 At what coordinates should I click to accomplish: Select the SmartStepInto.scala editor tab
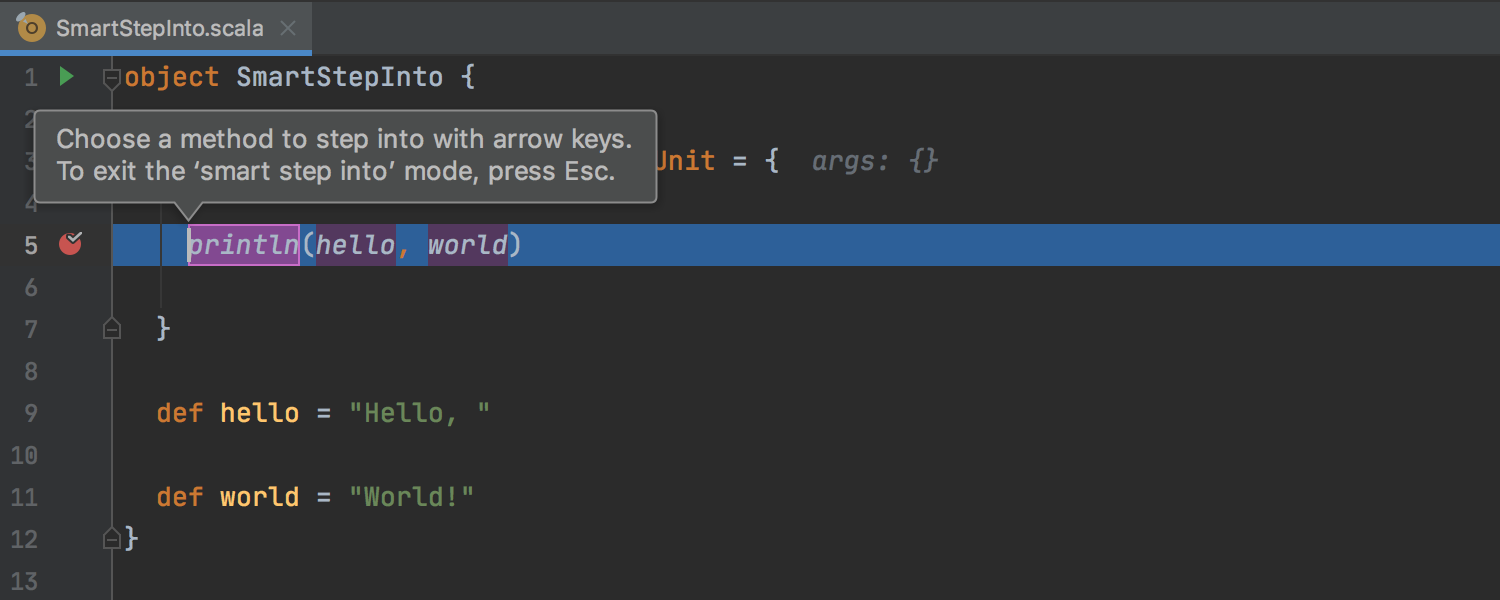pos(160,28)
